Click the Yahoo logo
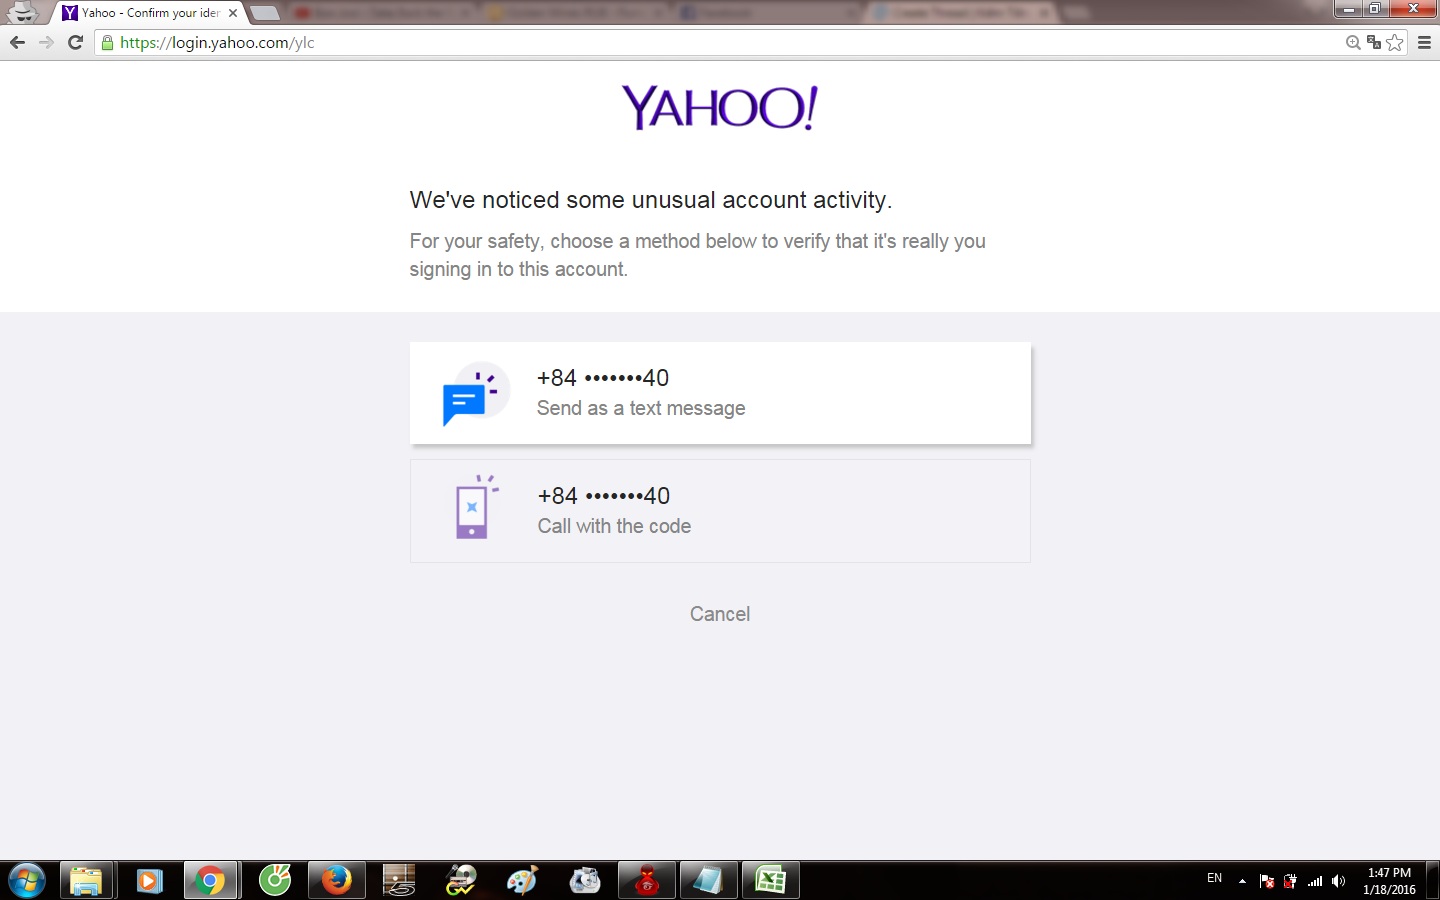The width and height of the screenshot is (1440, 900). 720,107
